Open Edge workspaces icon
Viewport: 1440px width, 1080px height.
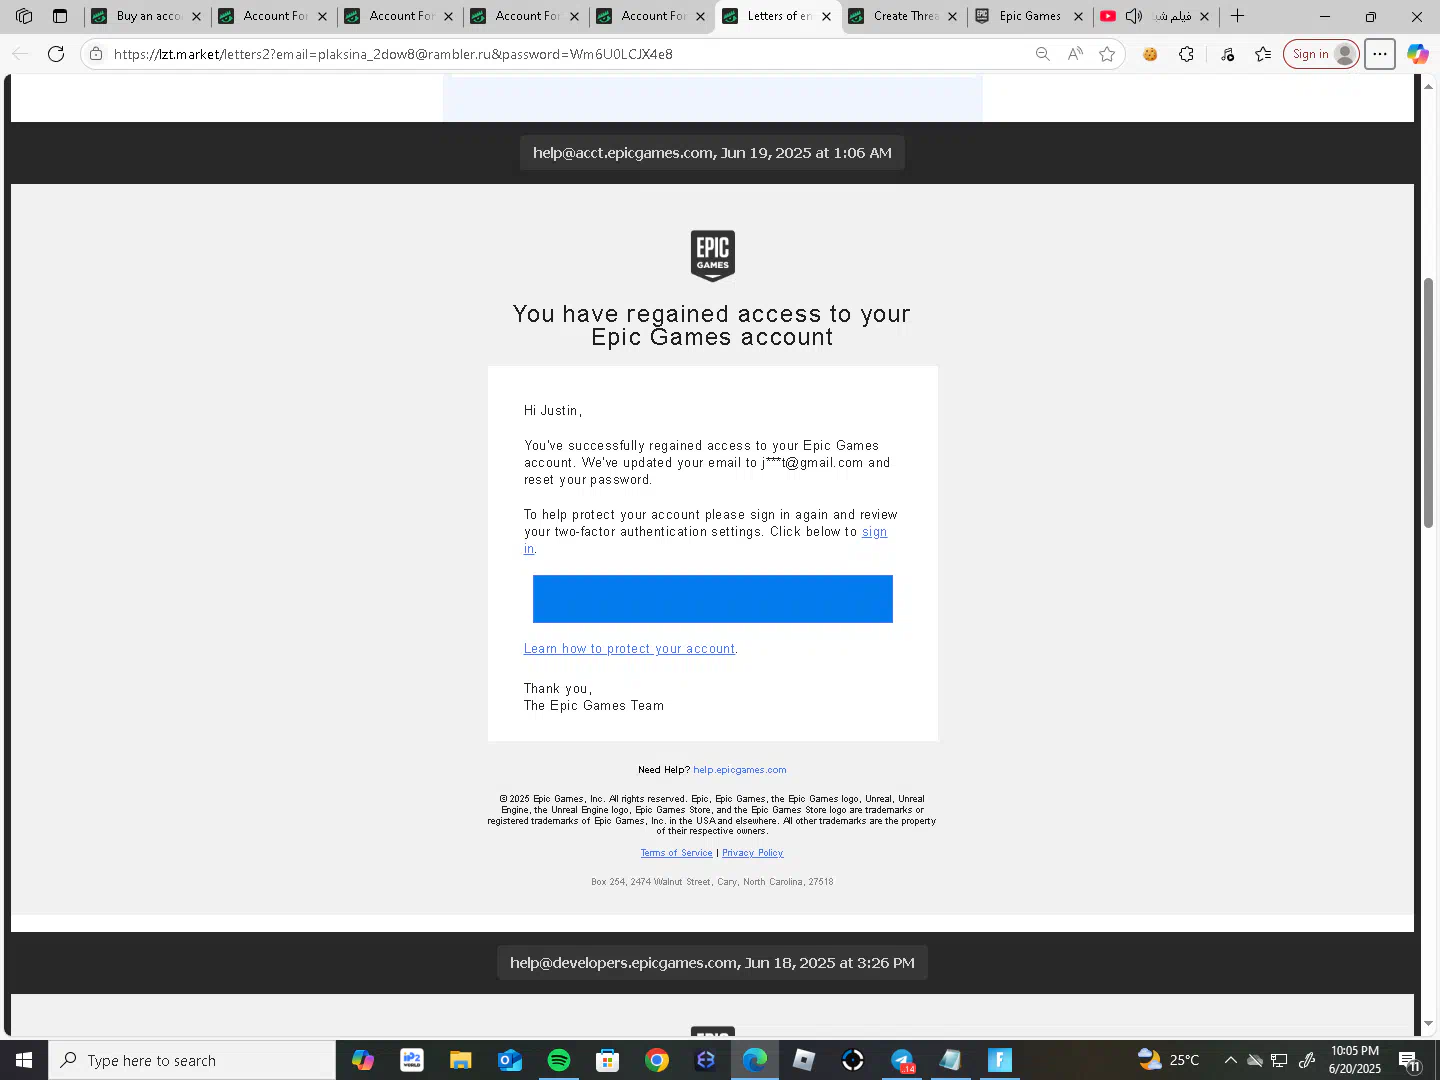(24, 16)
